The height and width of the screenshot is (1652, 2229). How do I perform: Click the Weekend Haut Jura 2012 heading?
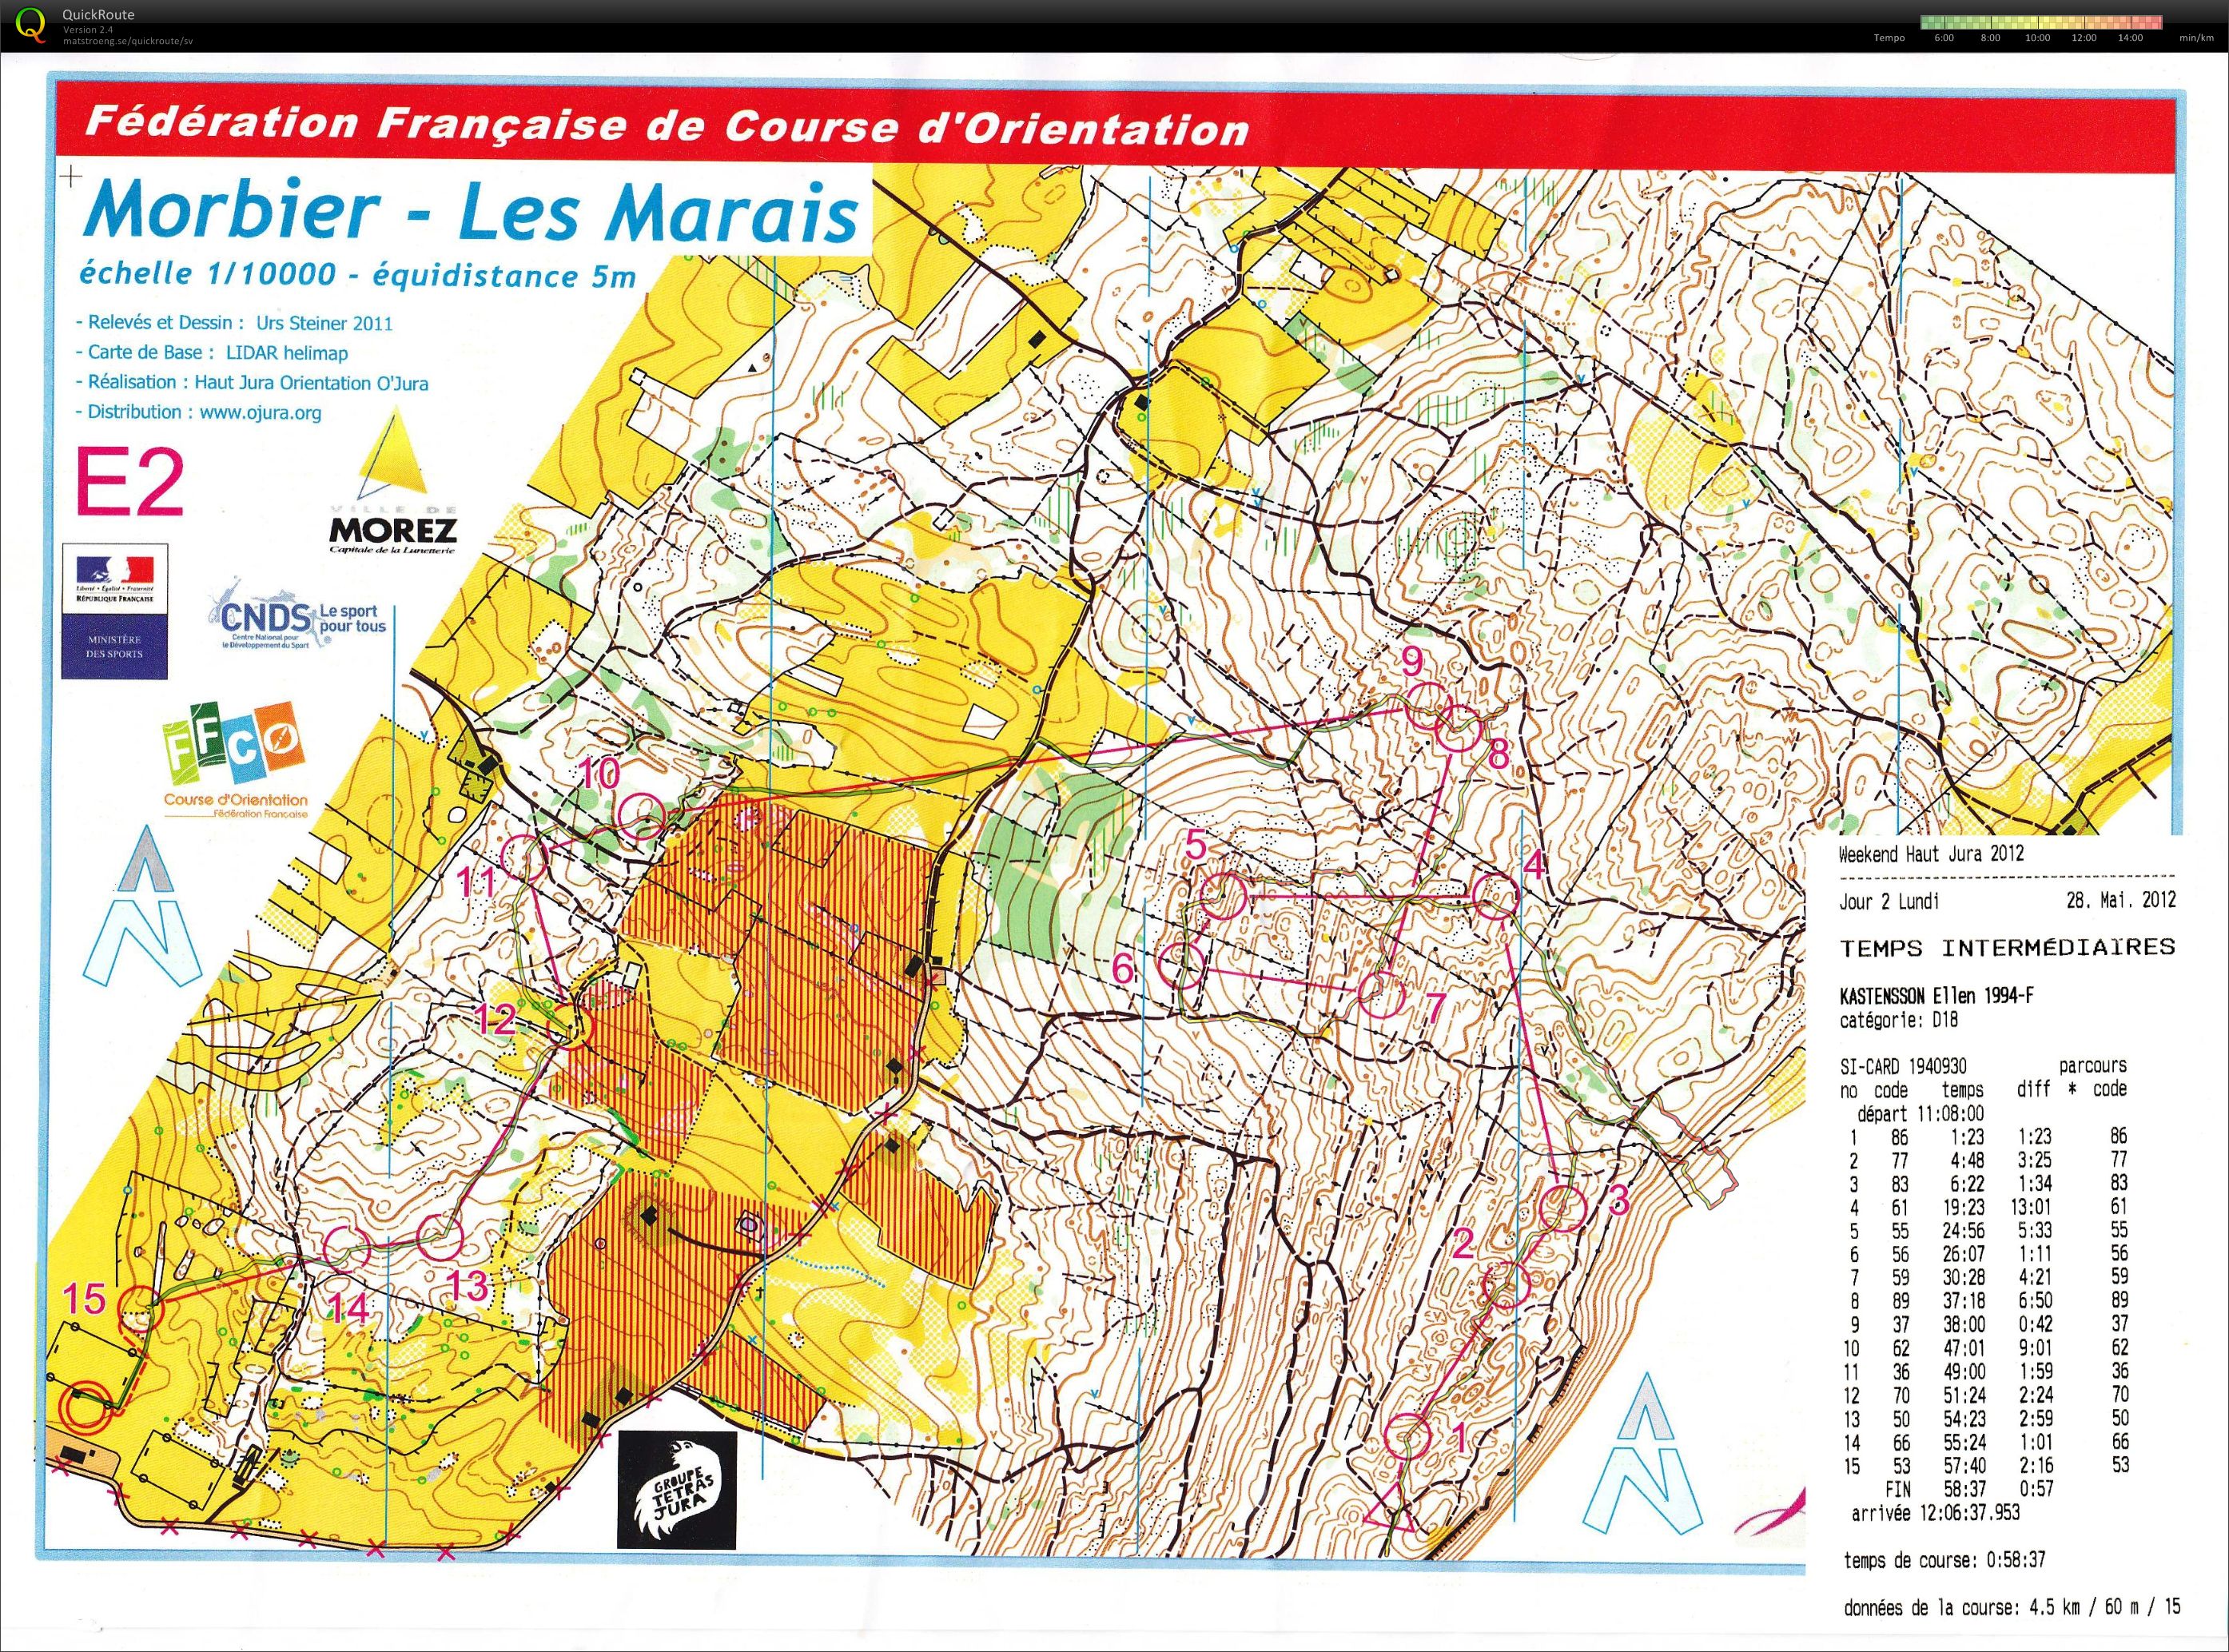[1931, 853]
